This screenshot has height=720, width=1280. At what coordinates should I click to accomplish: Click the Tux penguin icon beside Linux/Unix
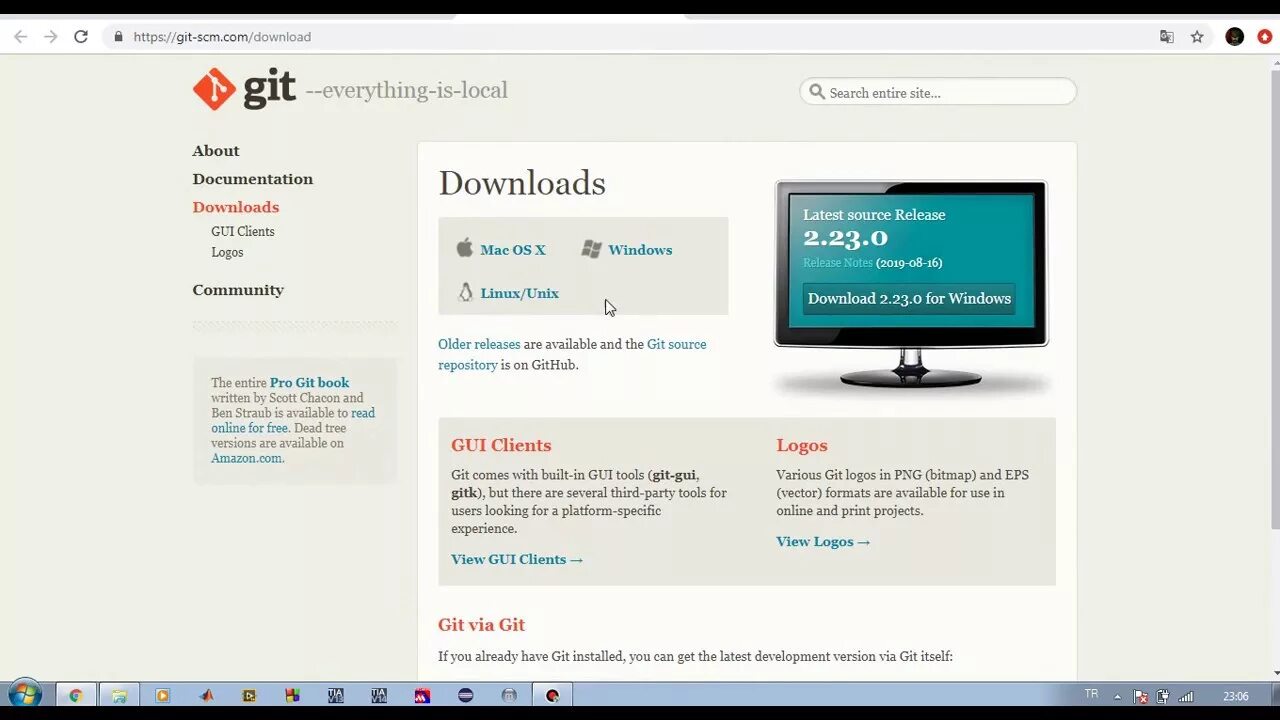tap(465, 292)
